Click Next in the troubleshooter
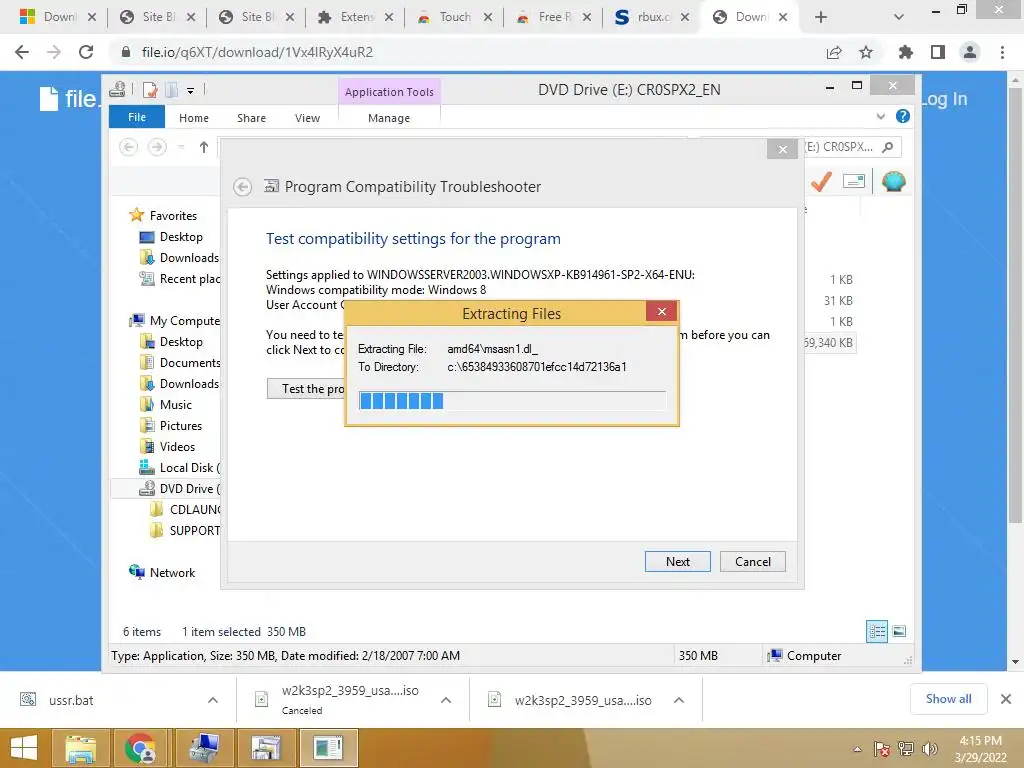1024x768 pixels. coord(677,562)
